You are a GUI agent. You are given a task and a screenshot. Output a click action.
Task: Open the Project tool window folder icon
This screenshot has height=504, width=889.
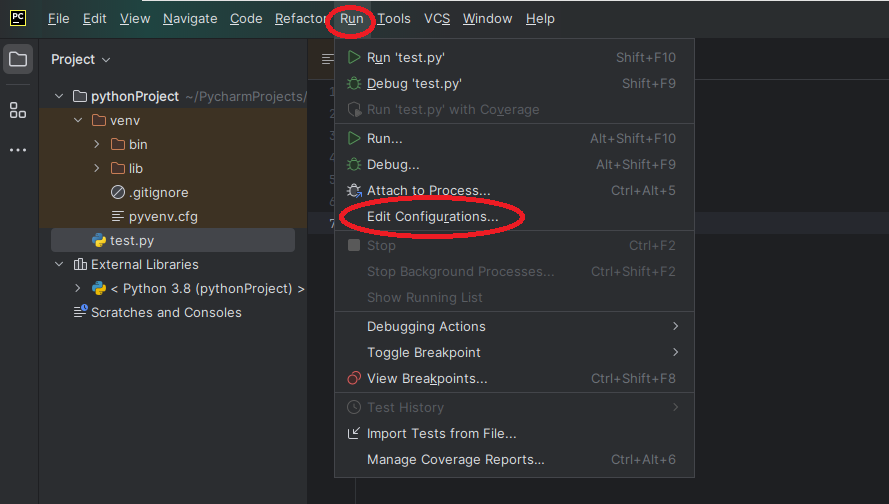(18, 59)
